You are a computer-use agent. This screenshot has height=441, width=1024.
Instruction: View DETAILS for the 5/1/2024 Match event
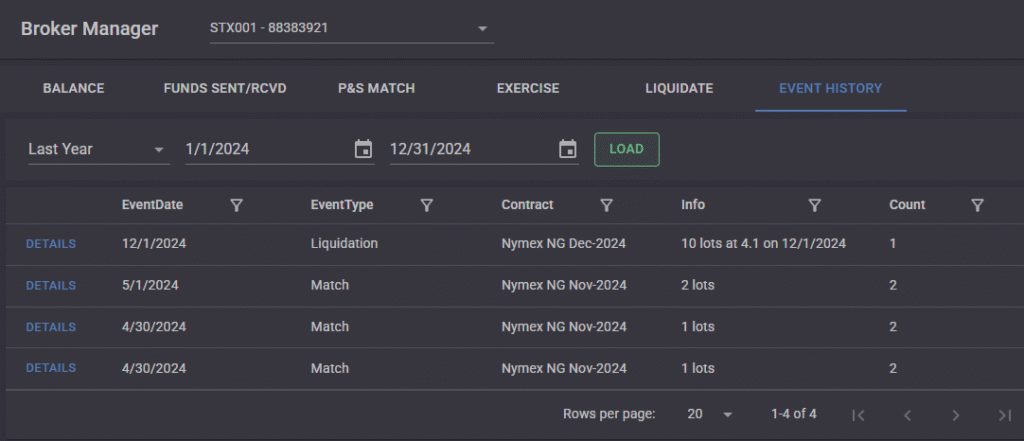[50, 285]
